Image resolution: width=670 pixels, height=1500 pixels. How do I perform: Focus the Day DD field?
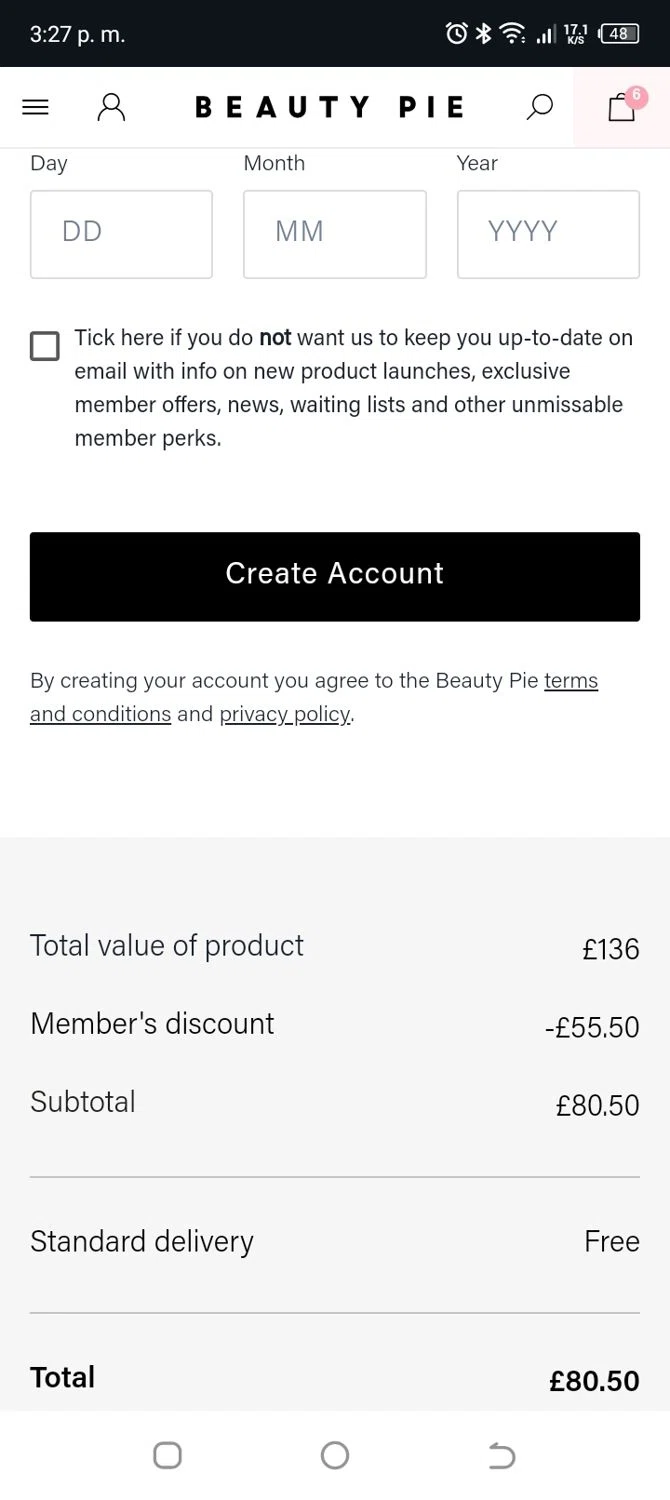point(121,234)
